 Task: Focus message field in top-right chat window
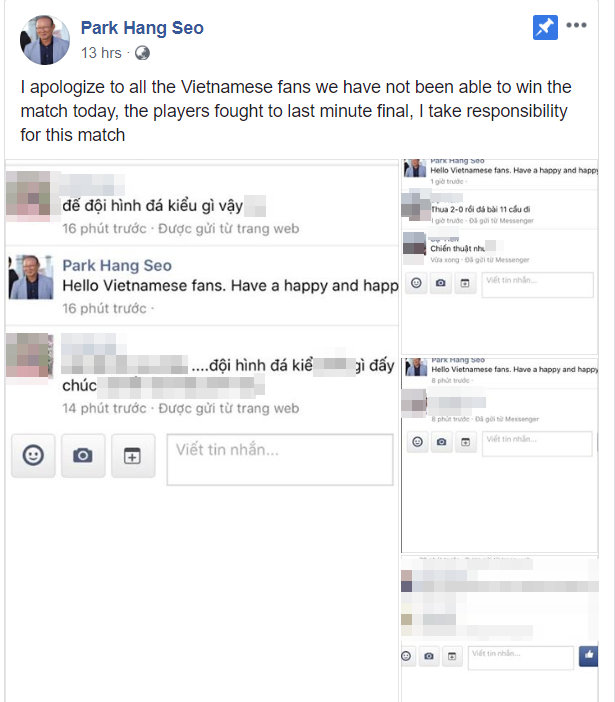pyautogui.click(x=538, y=285)
